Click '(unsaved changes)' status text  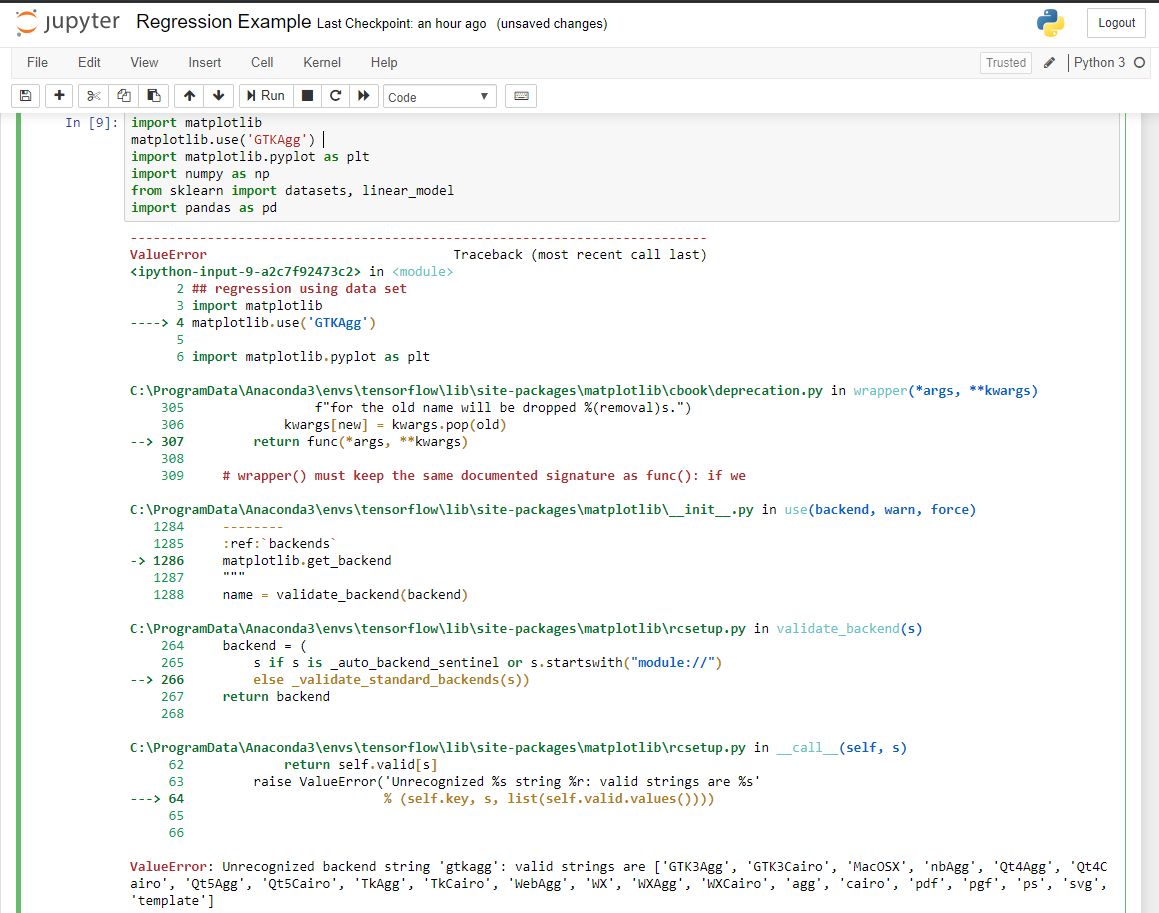[x=552, y=24]
